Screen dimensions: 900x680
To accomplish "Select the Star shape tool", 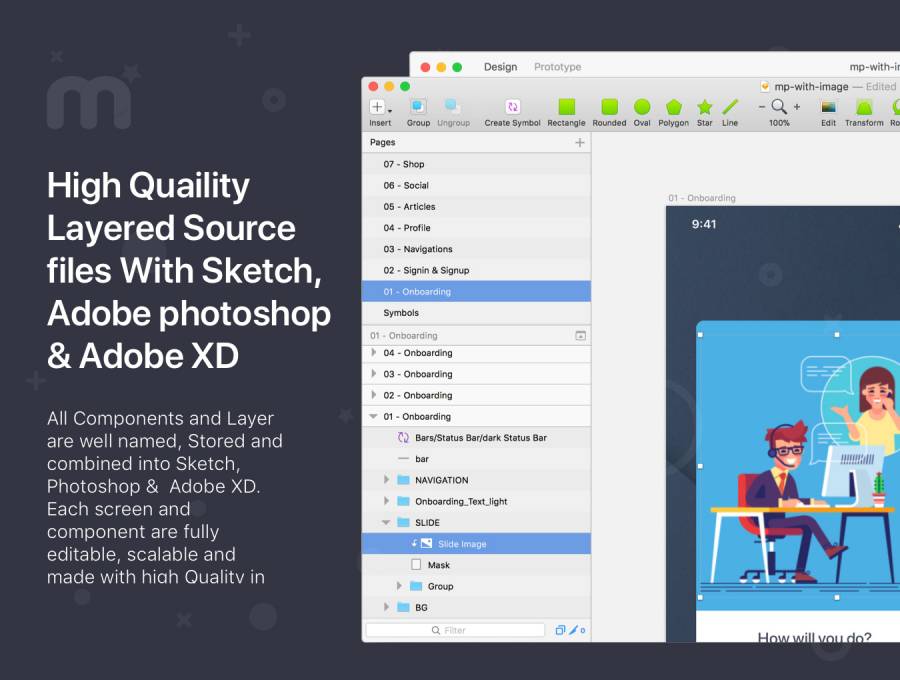I will [x=704, y=107].
